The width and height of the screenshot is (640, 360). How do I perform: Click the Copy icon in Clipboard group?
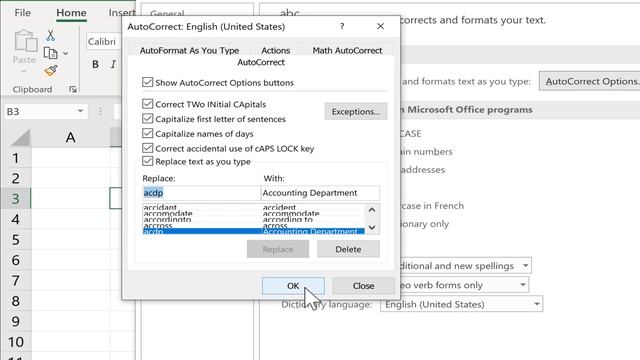click(x=51, y=53)
